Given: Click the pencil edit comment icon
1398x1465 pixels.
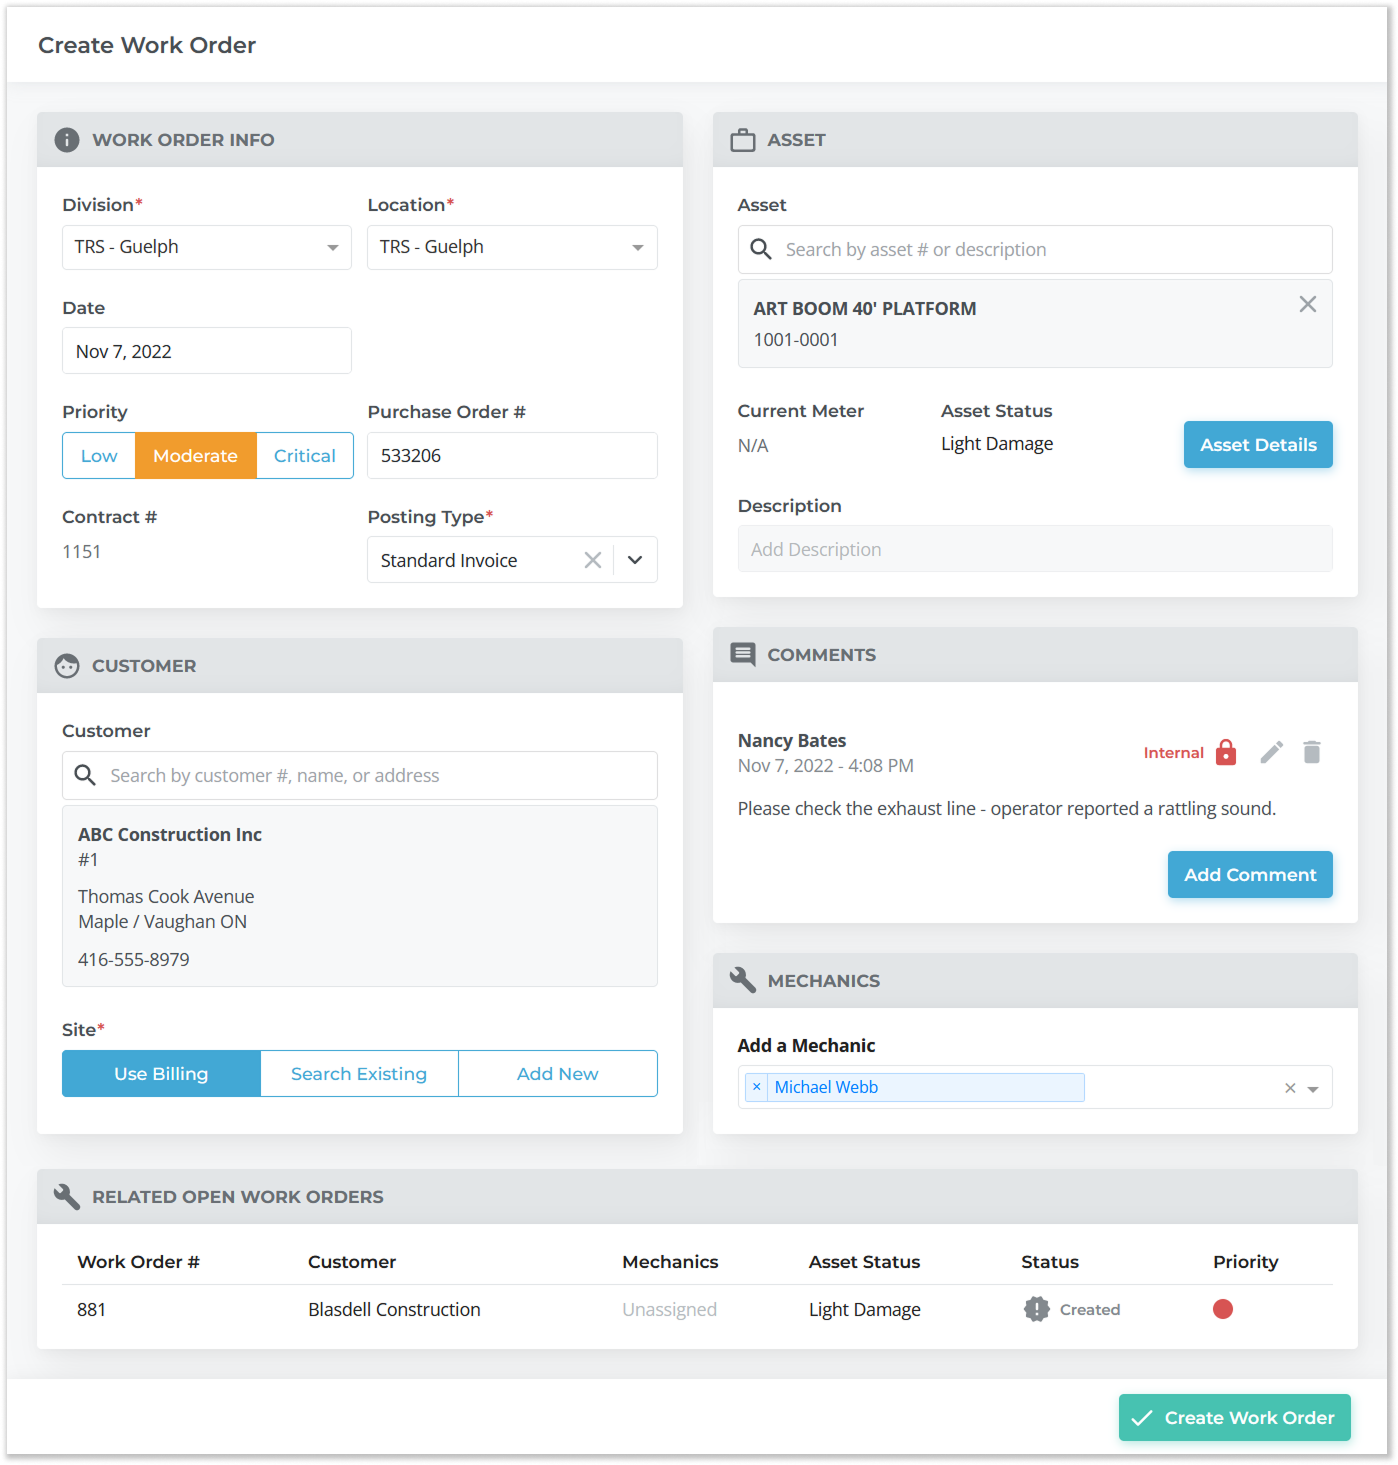Looking at the screenshot, I should point(1271,753).
